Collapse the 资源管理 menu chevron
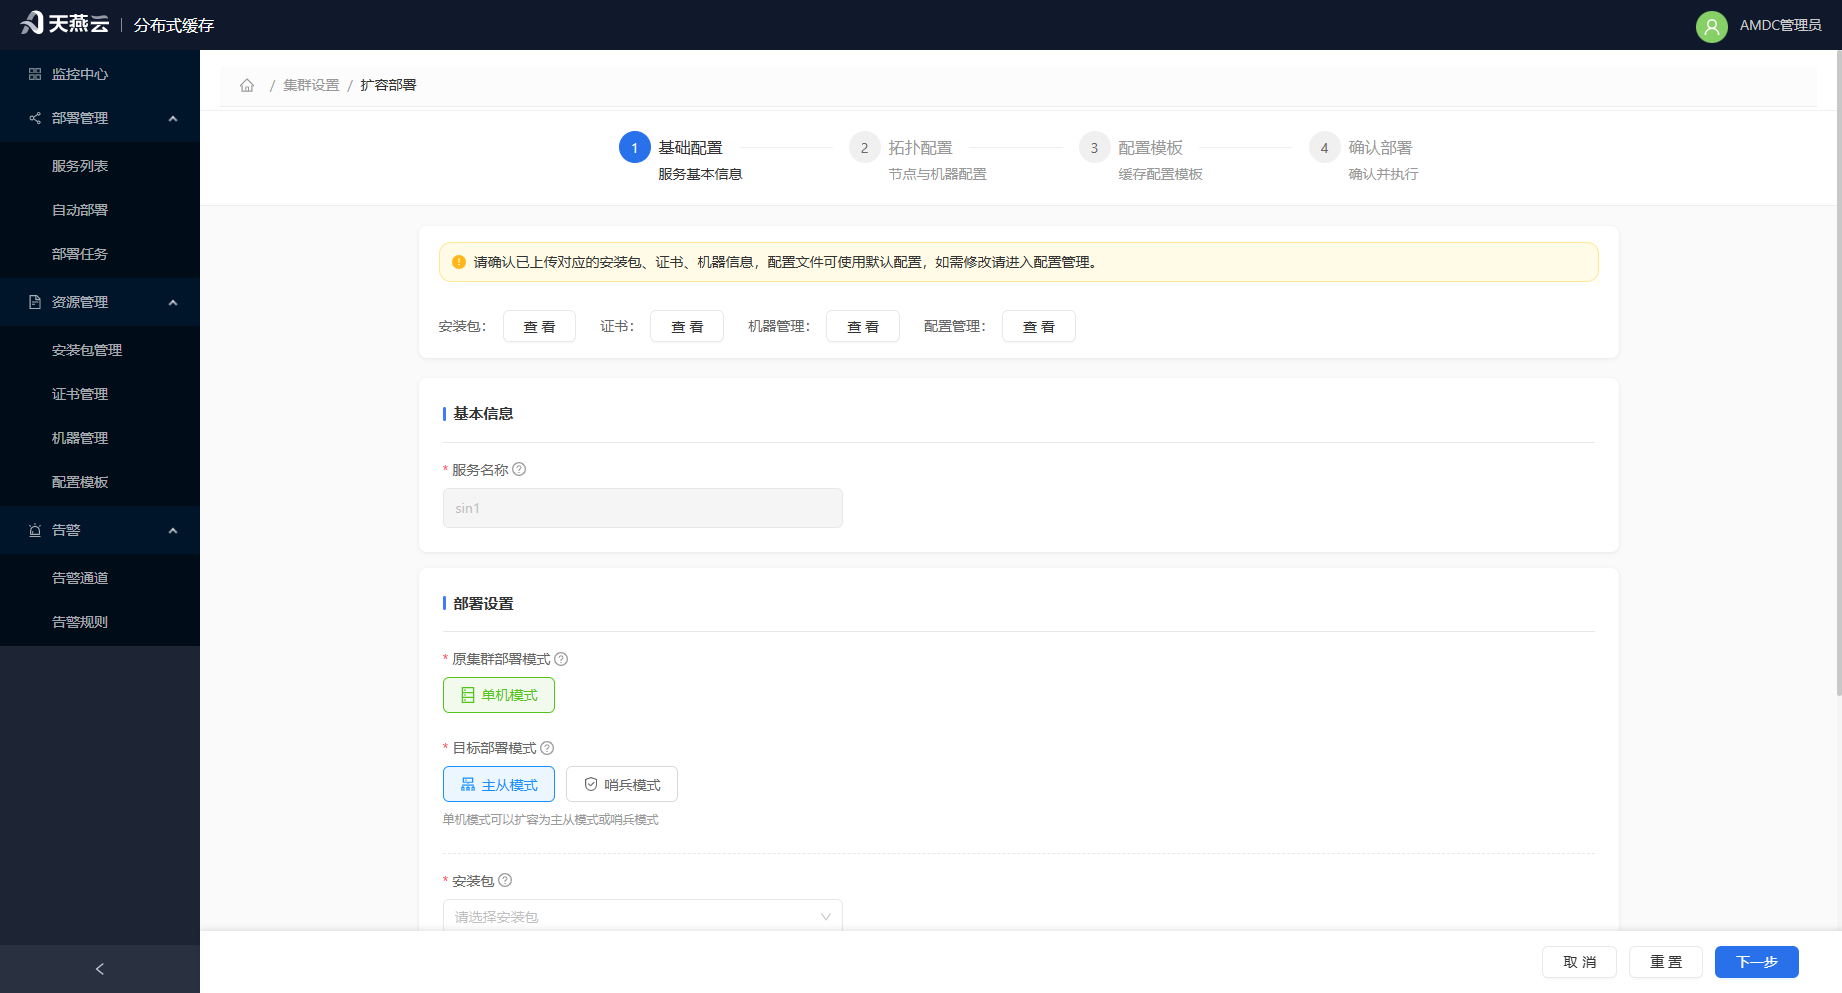This screenshot has width=1842, height=993. tap(173, 302)
